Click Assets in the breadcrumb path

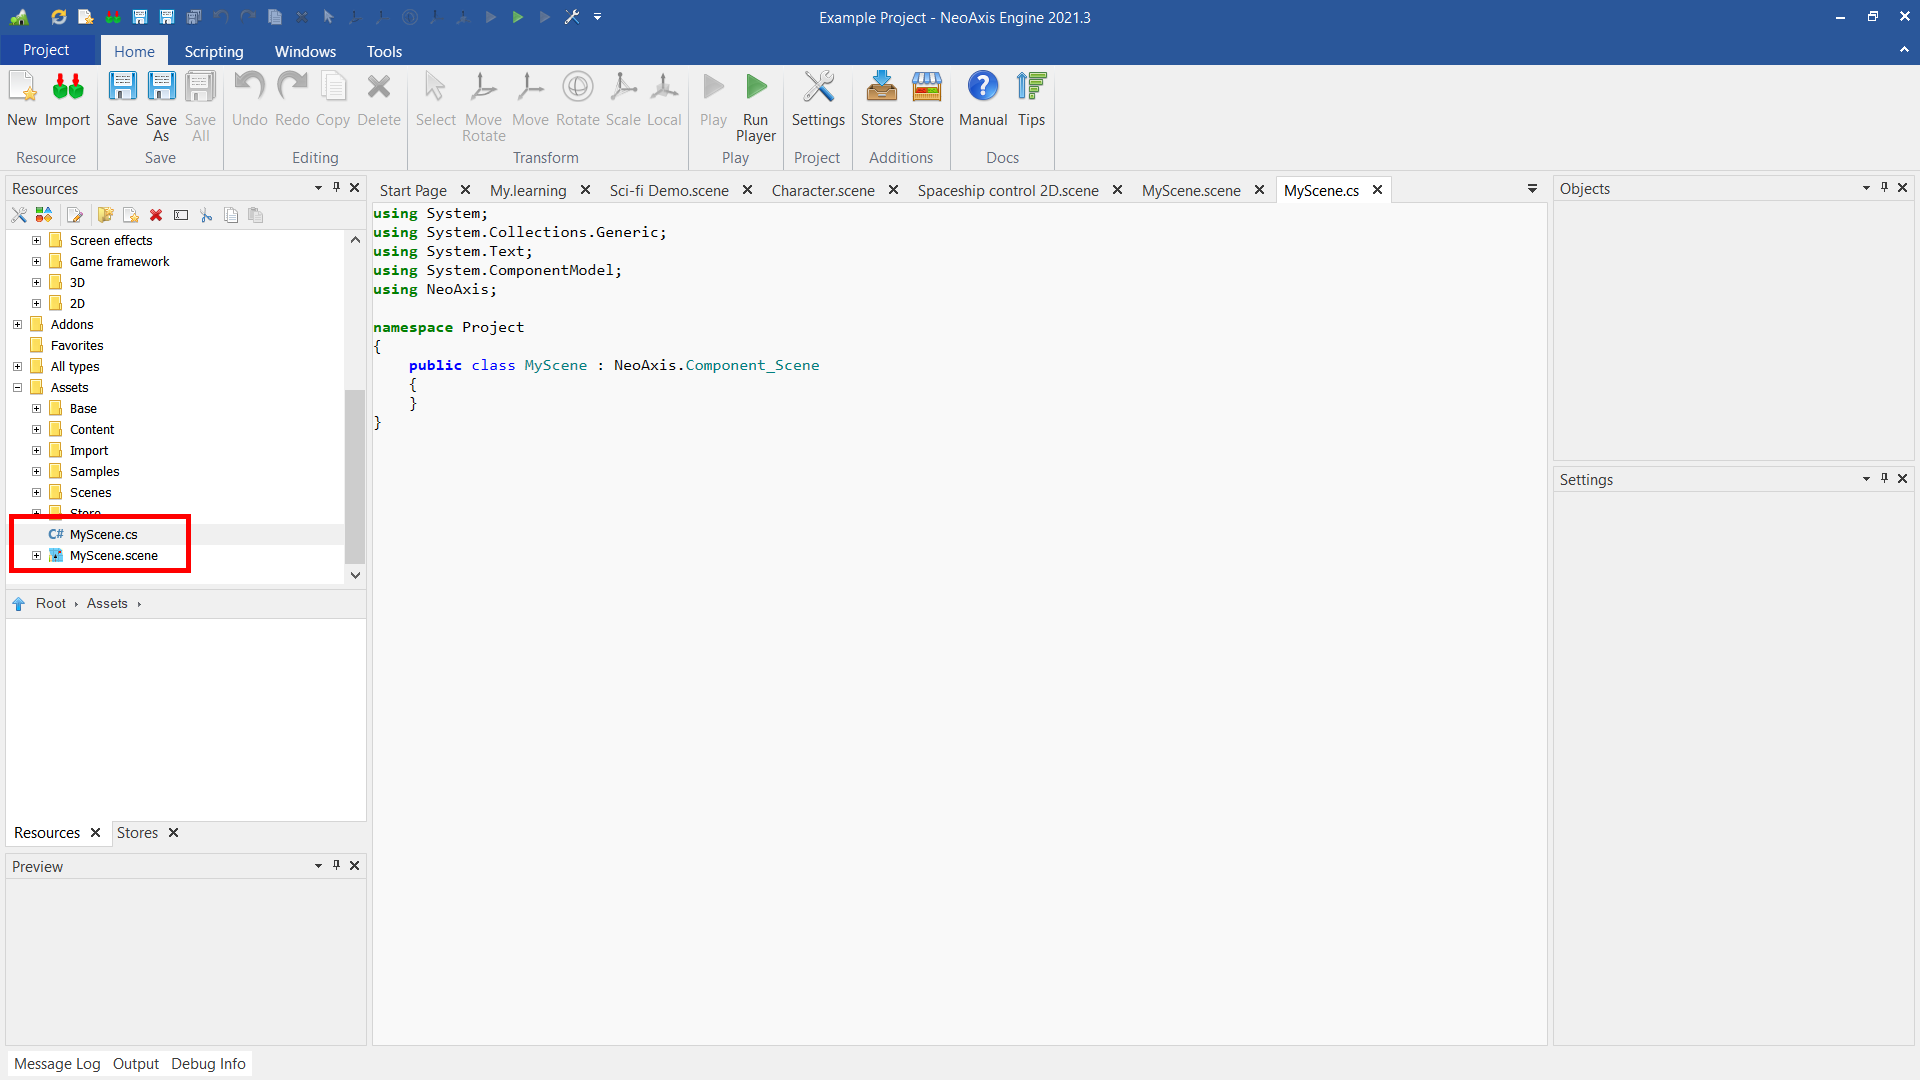coord(107,604)
